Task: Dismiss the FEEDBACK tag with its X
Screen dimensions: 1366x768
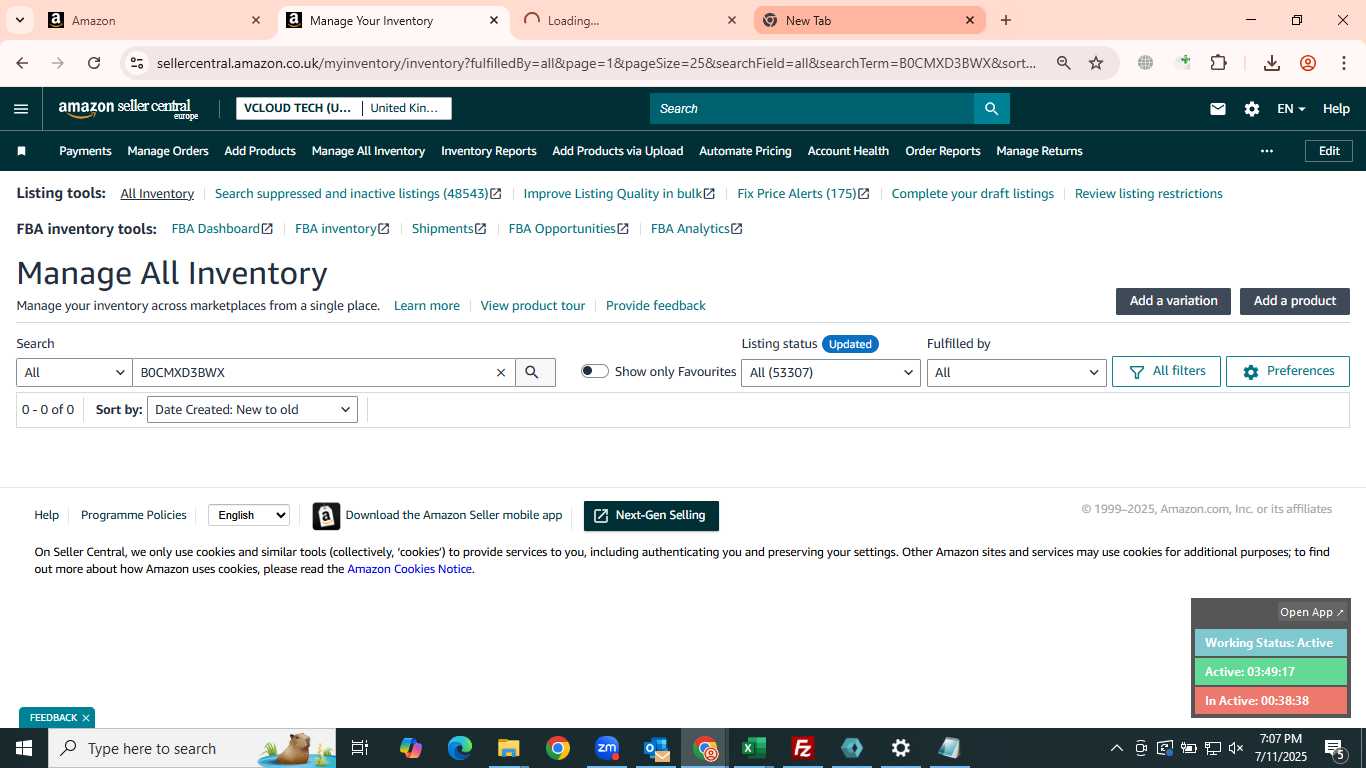Action: [x=86, y=718]
